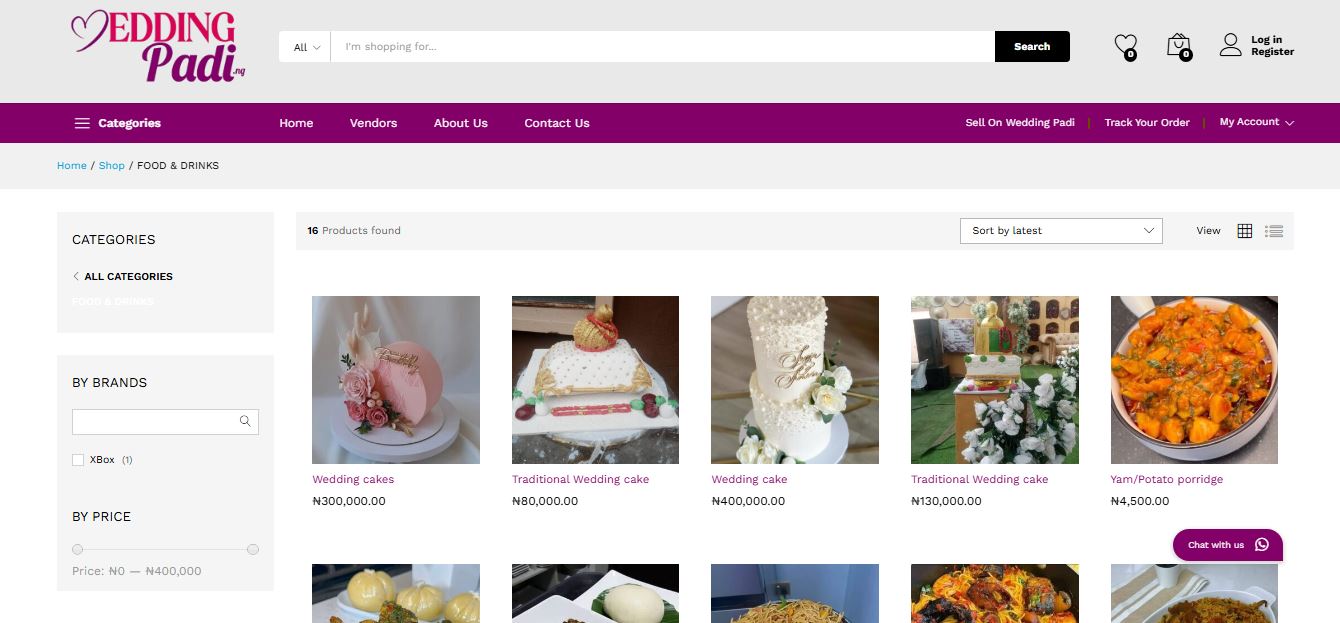The image size is (1340, 623).
Task: Switch to list view layout
Action: (x=1273, y=231)
